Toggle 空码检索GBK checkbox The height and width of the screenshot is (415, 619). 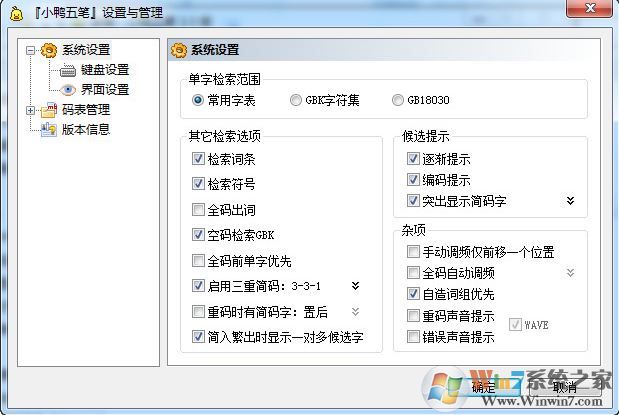point(198,235)
